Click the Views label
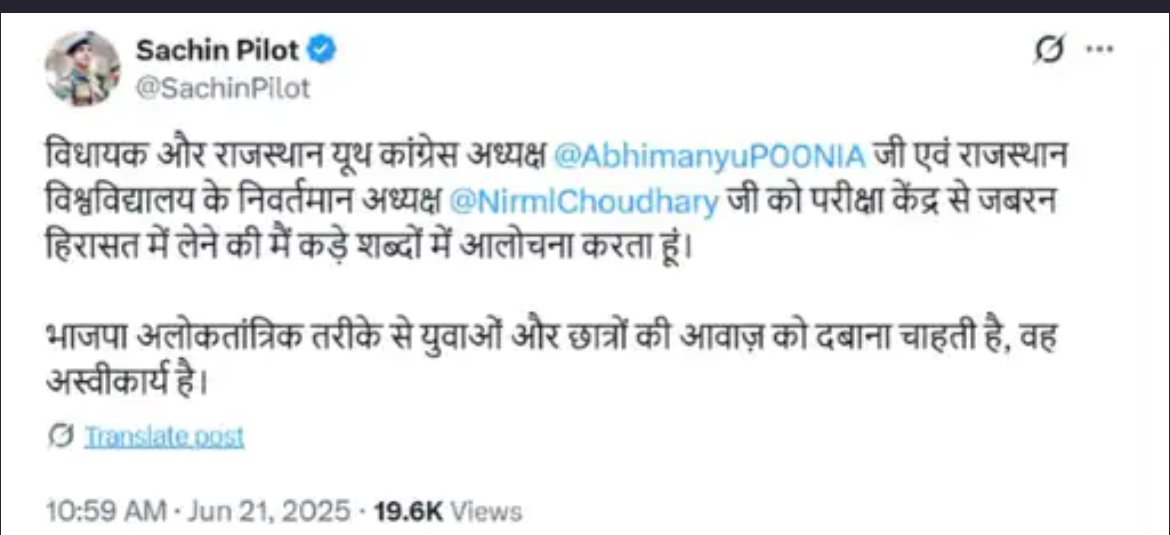 [x=486, y=512]
